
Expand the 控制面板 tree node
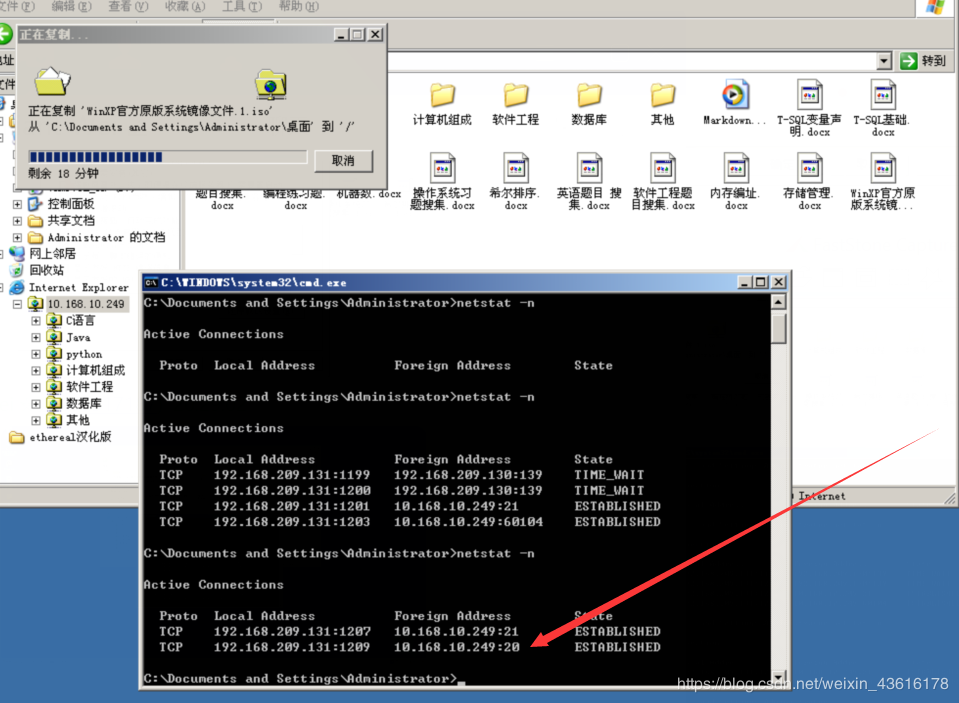17,204
